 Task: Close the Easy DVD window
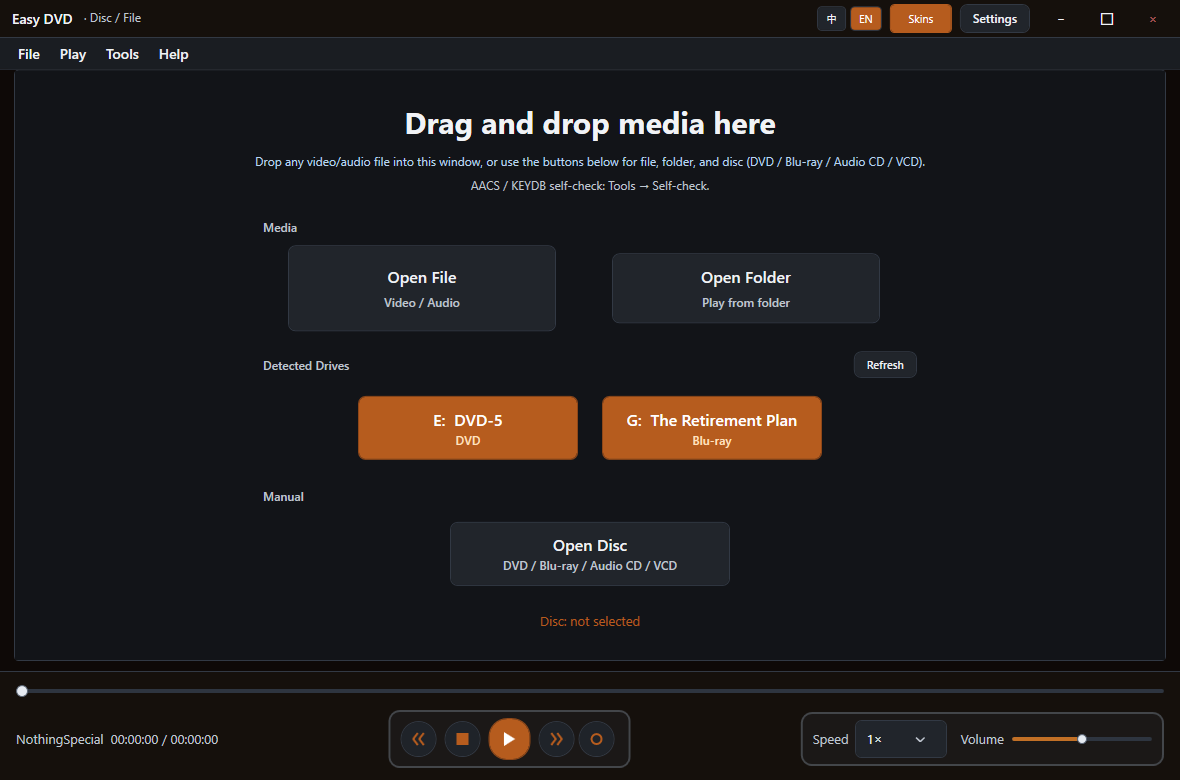(1153, 19)
